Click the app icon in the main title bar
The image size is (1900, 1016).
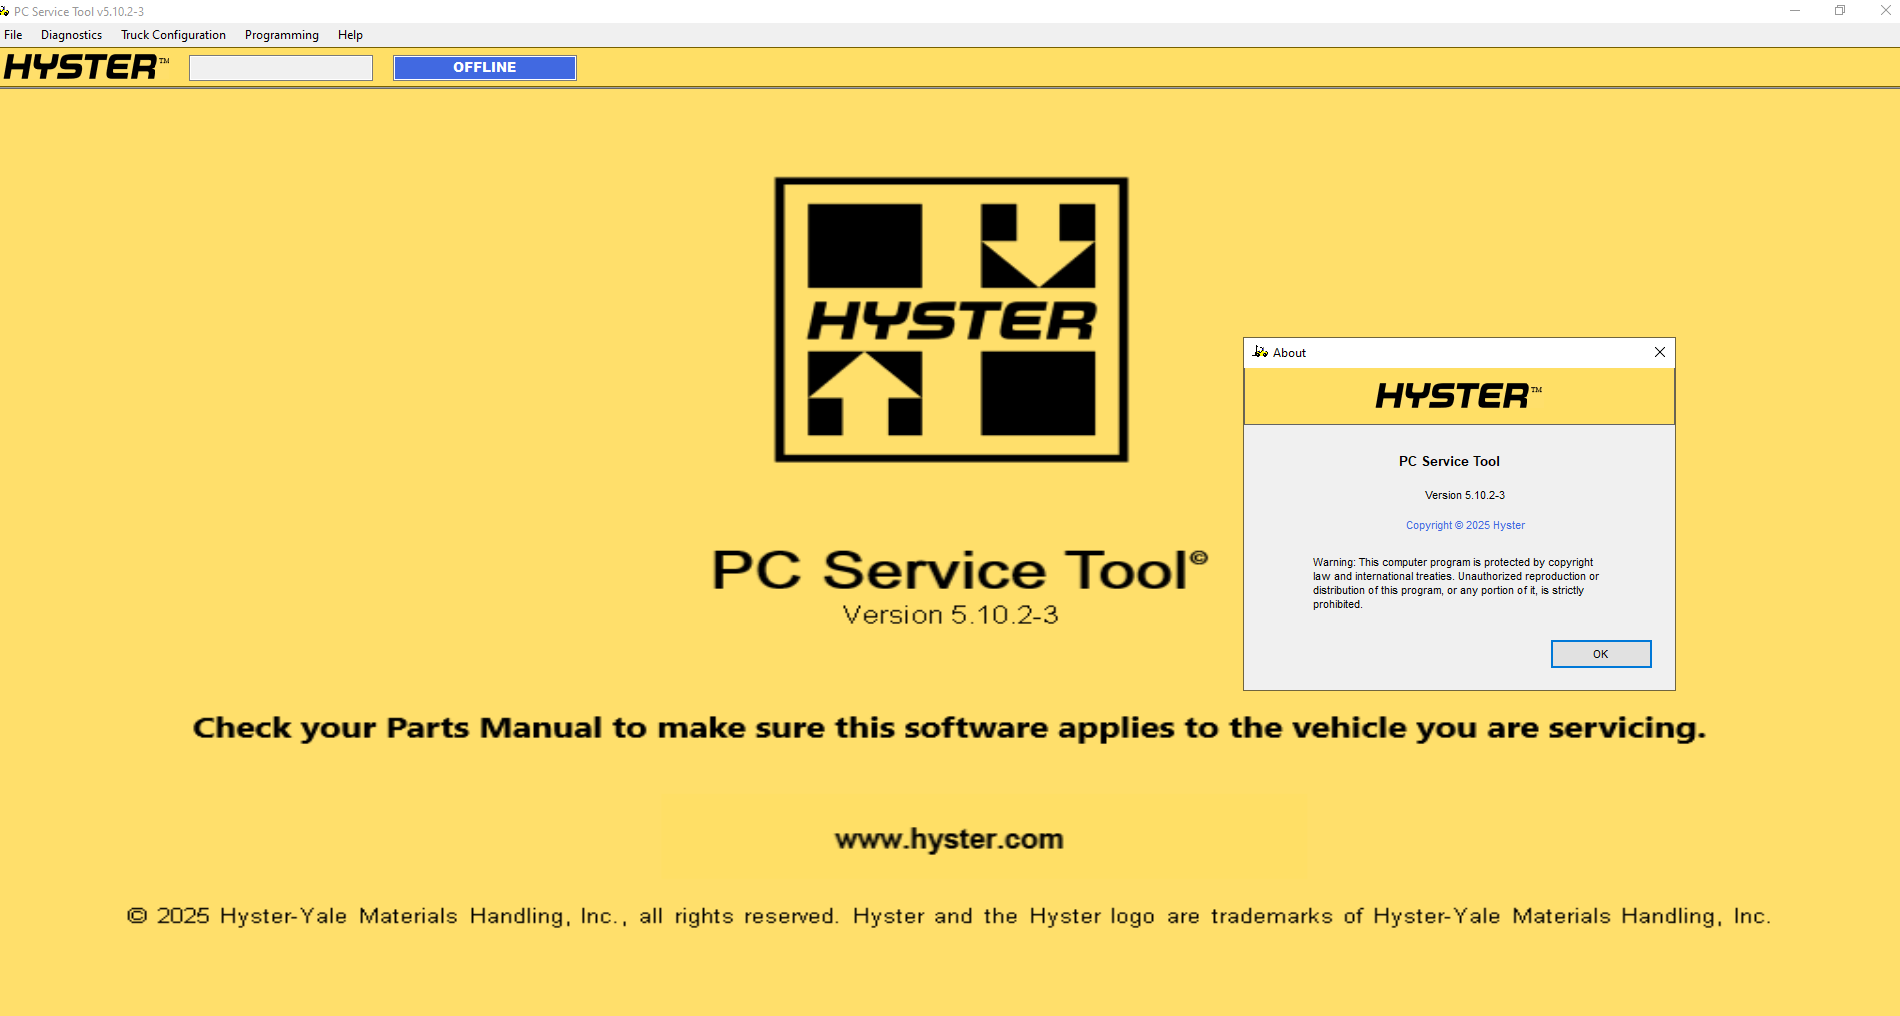(5, 11)
